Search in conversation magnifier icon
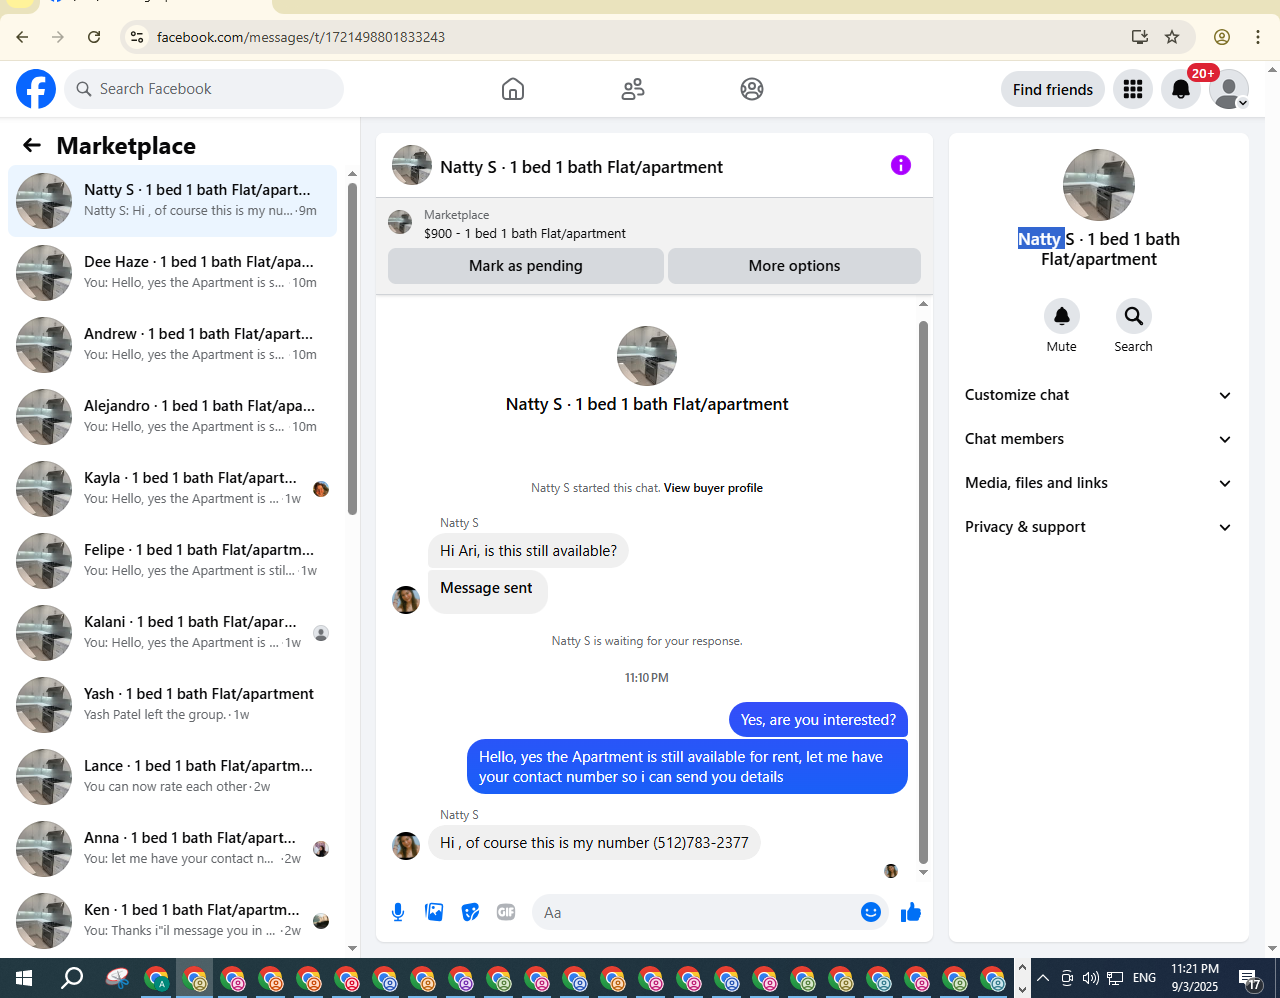 pyautogui.click(x=1134, y=316)
